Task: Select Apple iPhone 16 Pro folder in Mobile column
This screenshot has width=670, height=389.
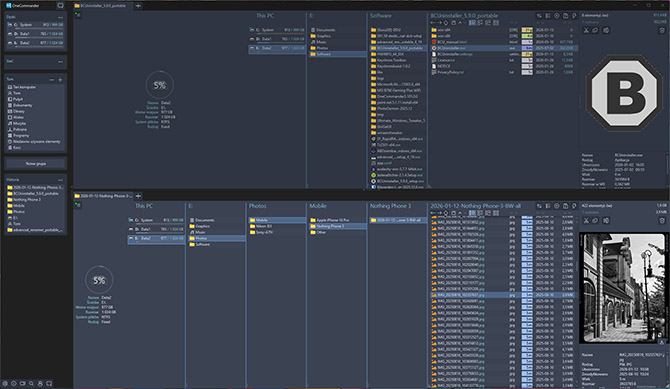Action: (337, 220)
